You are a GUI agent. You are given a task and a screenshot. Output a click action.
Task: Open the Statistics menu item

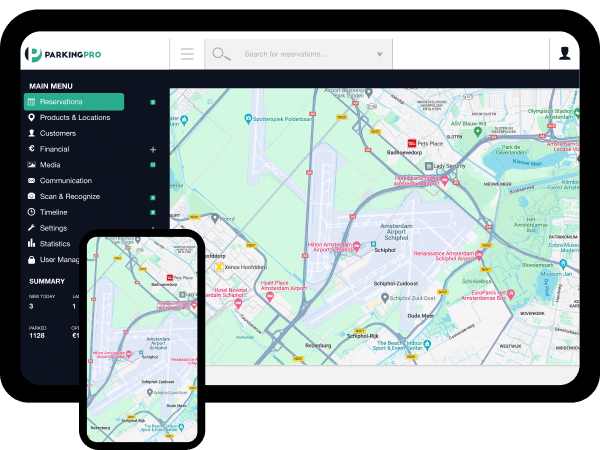(55, 244)
